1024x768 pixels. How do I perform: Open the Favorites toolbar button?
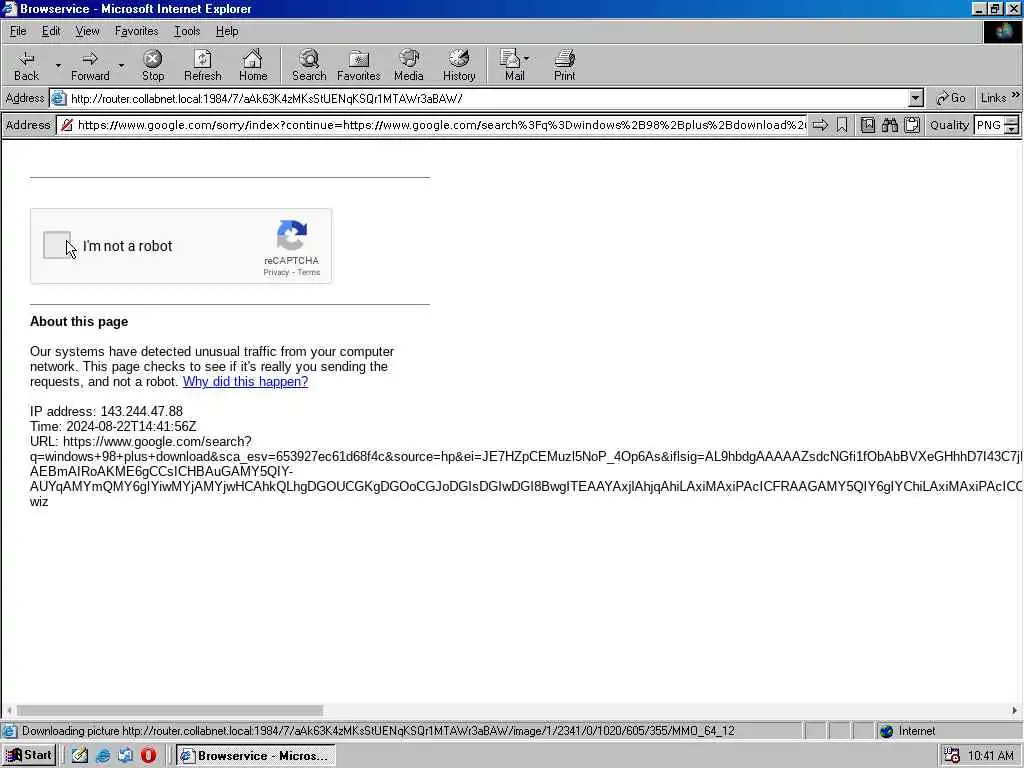[x=359, y=65]
